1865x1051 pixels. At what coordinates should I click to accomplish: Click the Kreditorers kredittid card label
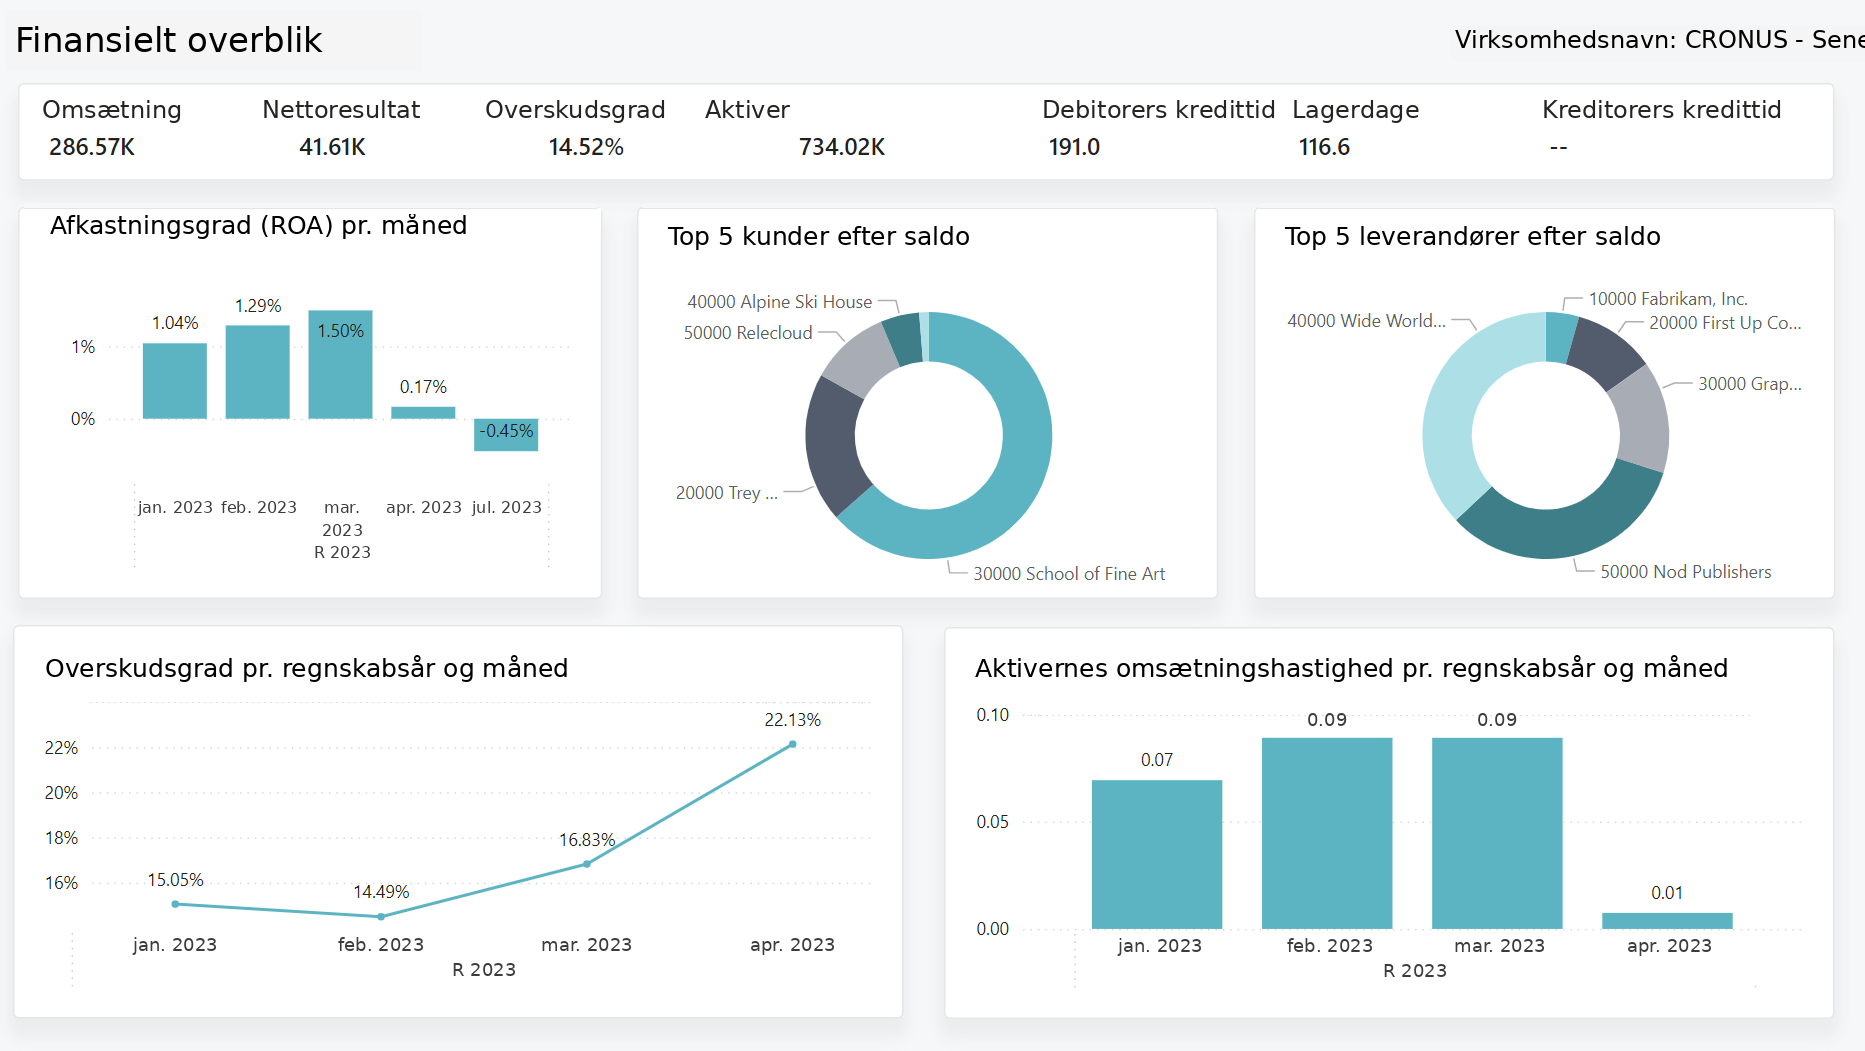(x=1661, y=110)
